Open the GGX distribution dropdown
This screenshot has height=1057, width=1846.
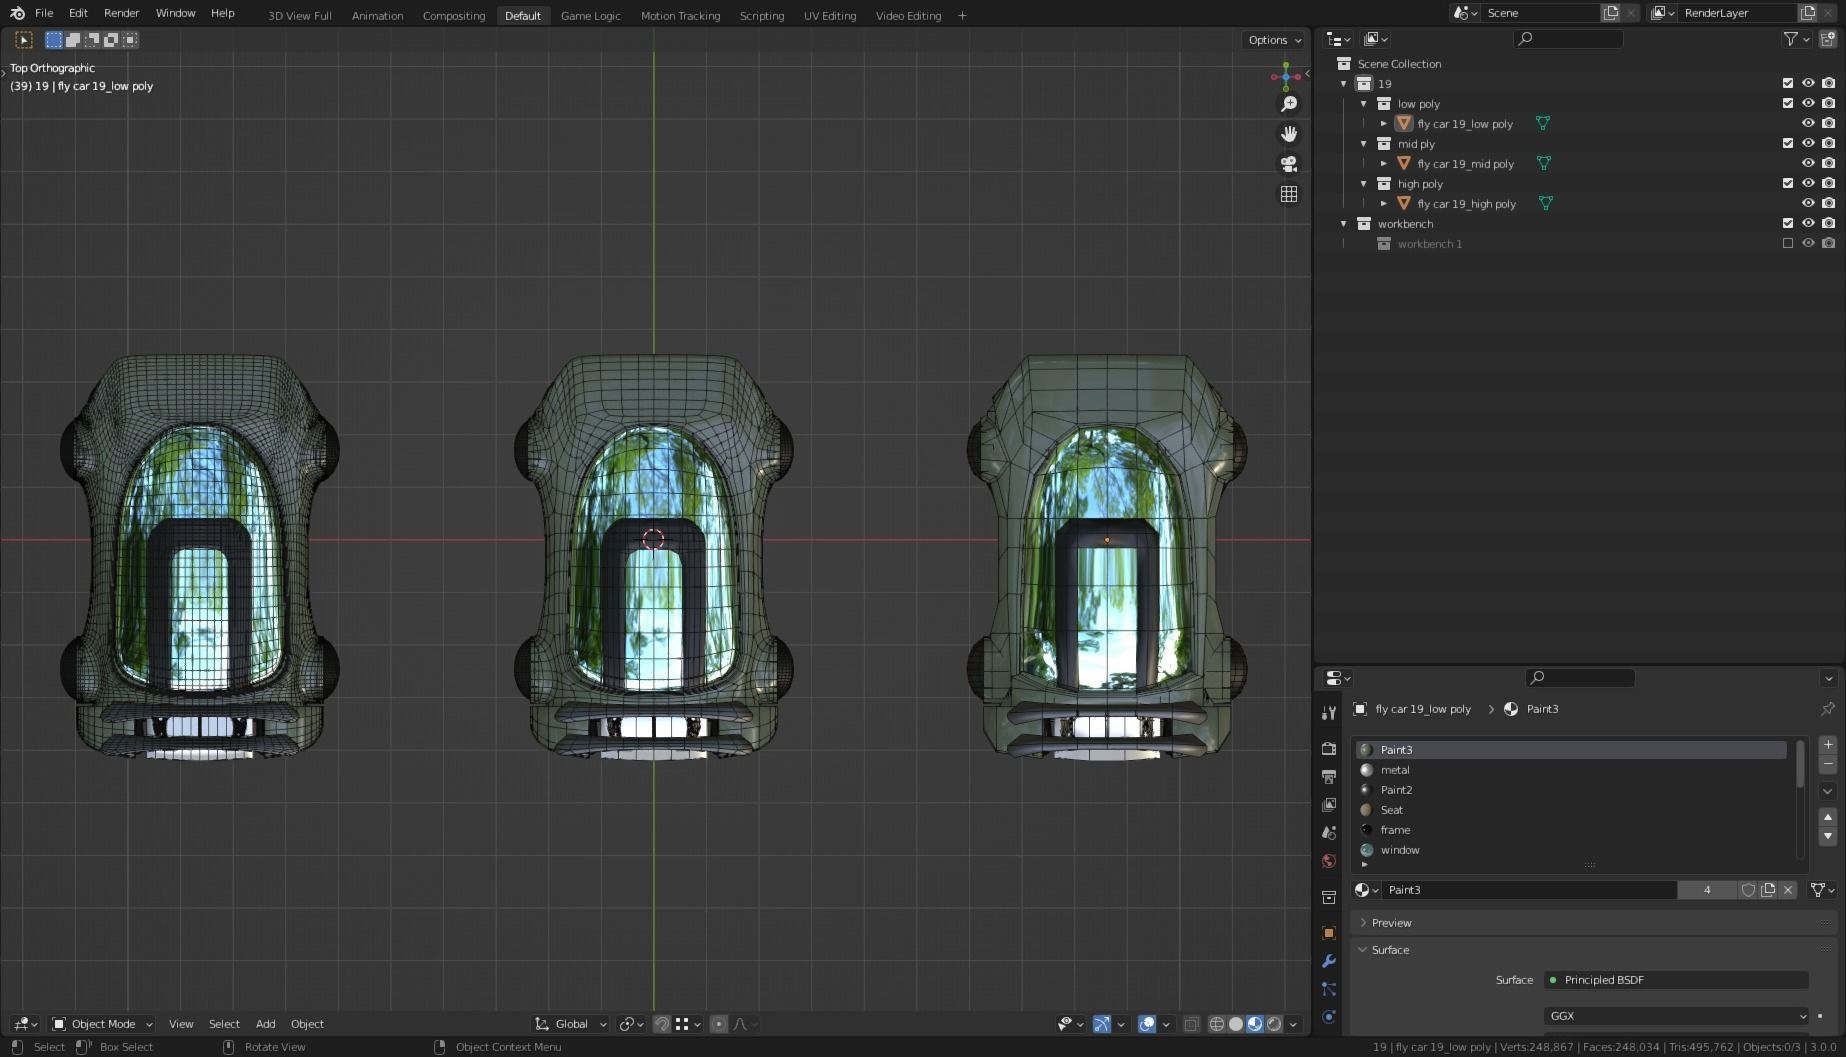coord(1676,1016)
